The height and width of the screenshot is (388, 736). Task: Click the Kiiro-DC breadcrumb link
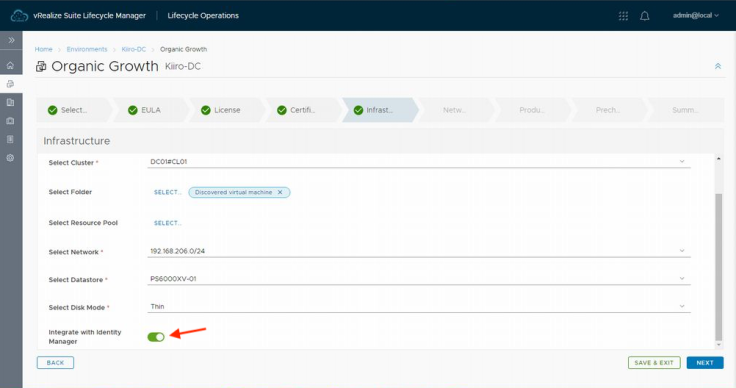[134, 49]
